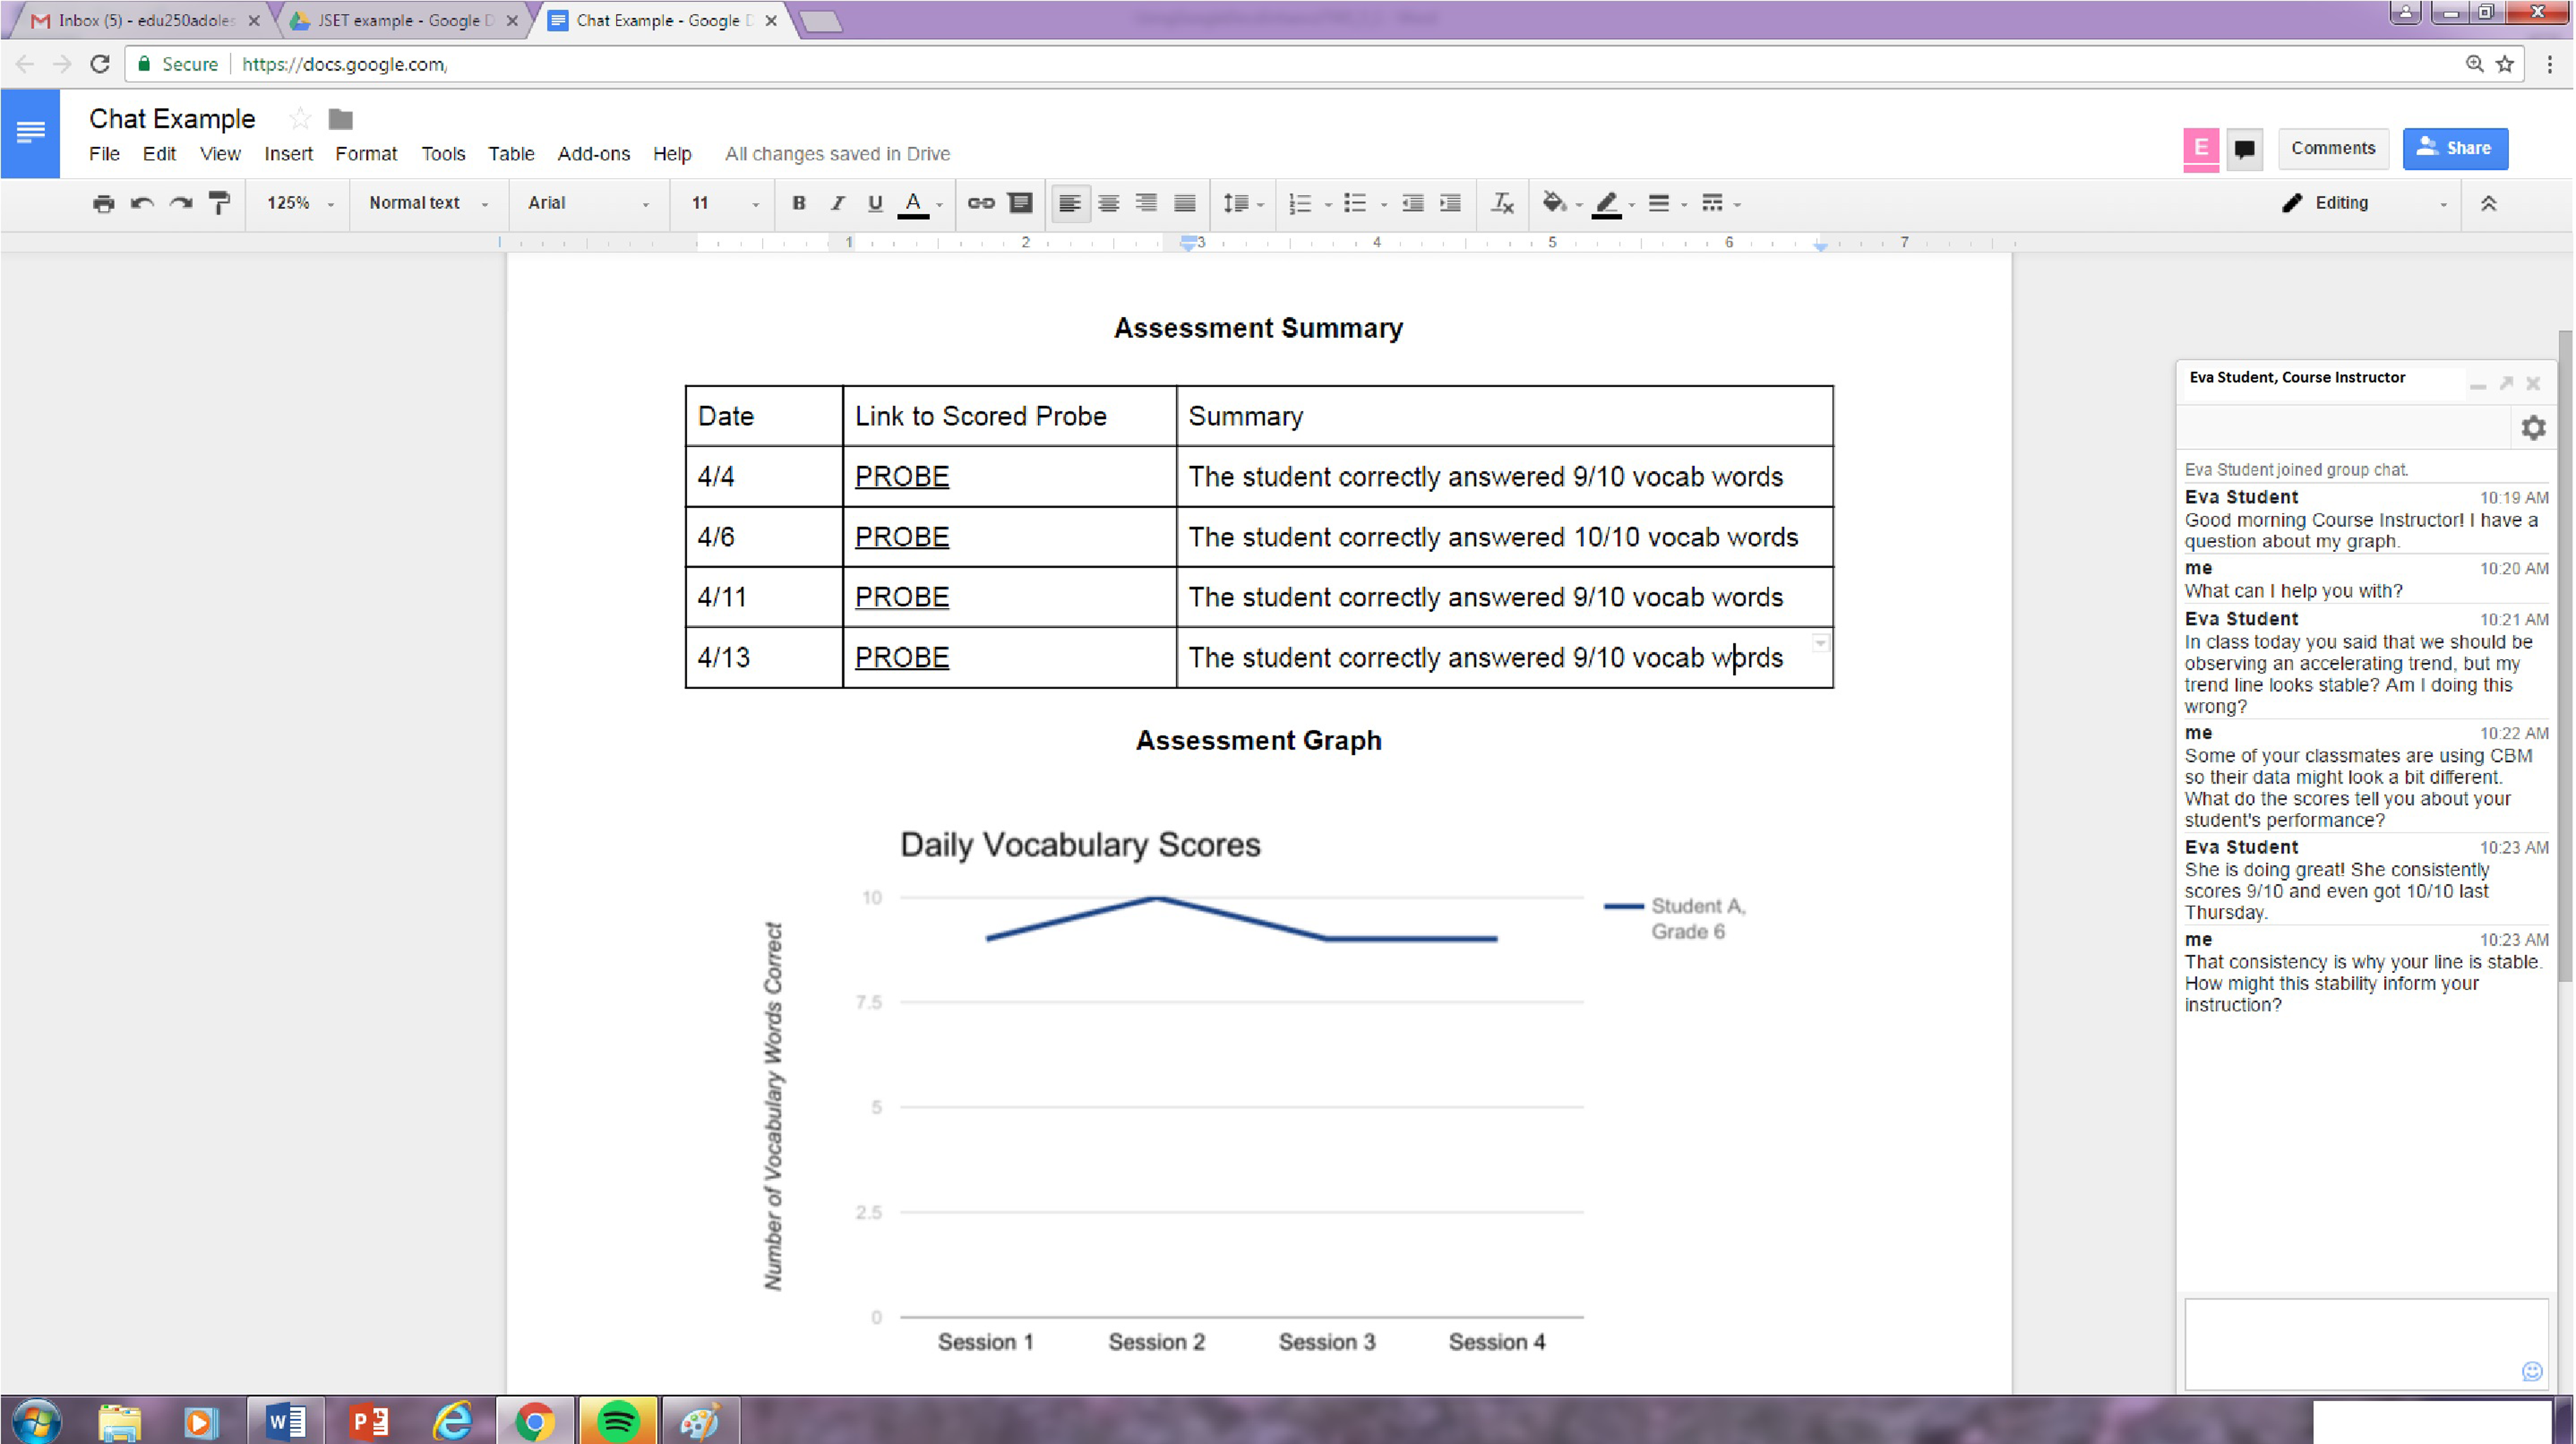2576x1444 pixels.
Task: Toggle underline formatting
Action: tap(875, 203)
